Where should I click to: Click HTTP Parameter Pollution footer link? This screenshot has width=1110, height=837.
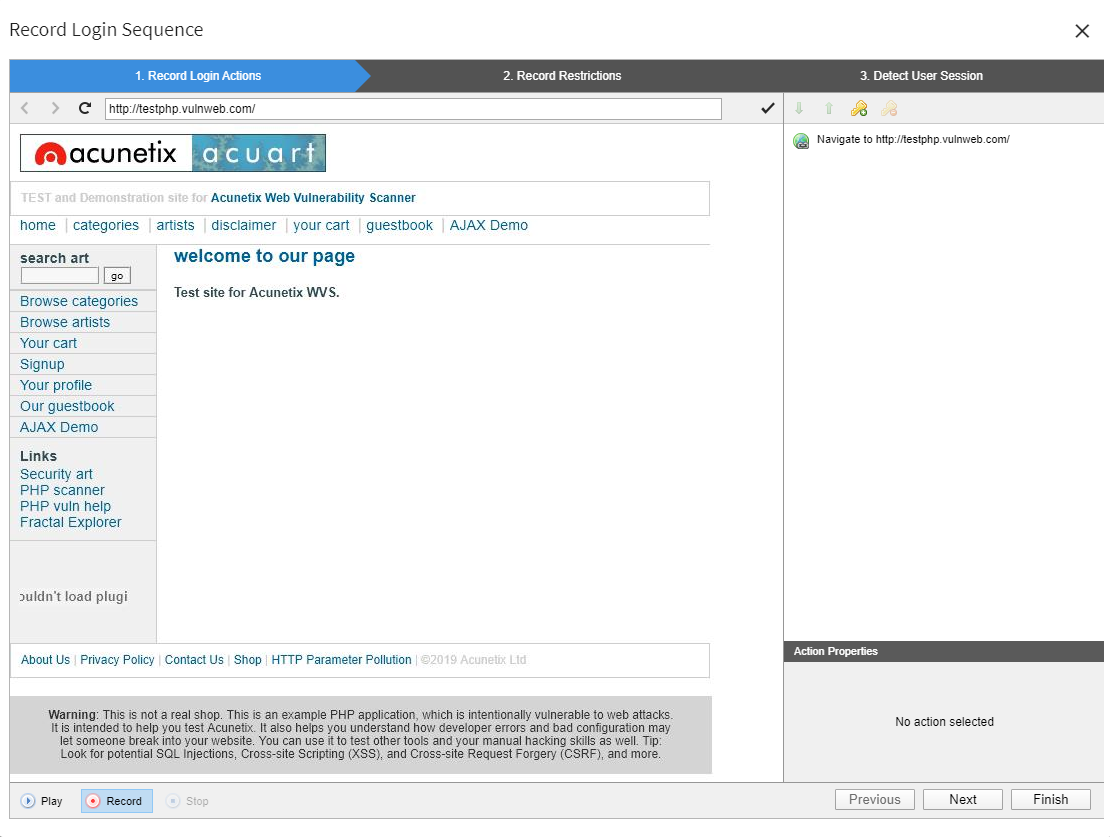[341, 659]
